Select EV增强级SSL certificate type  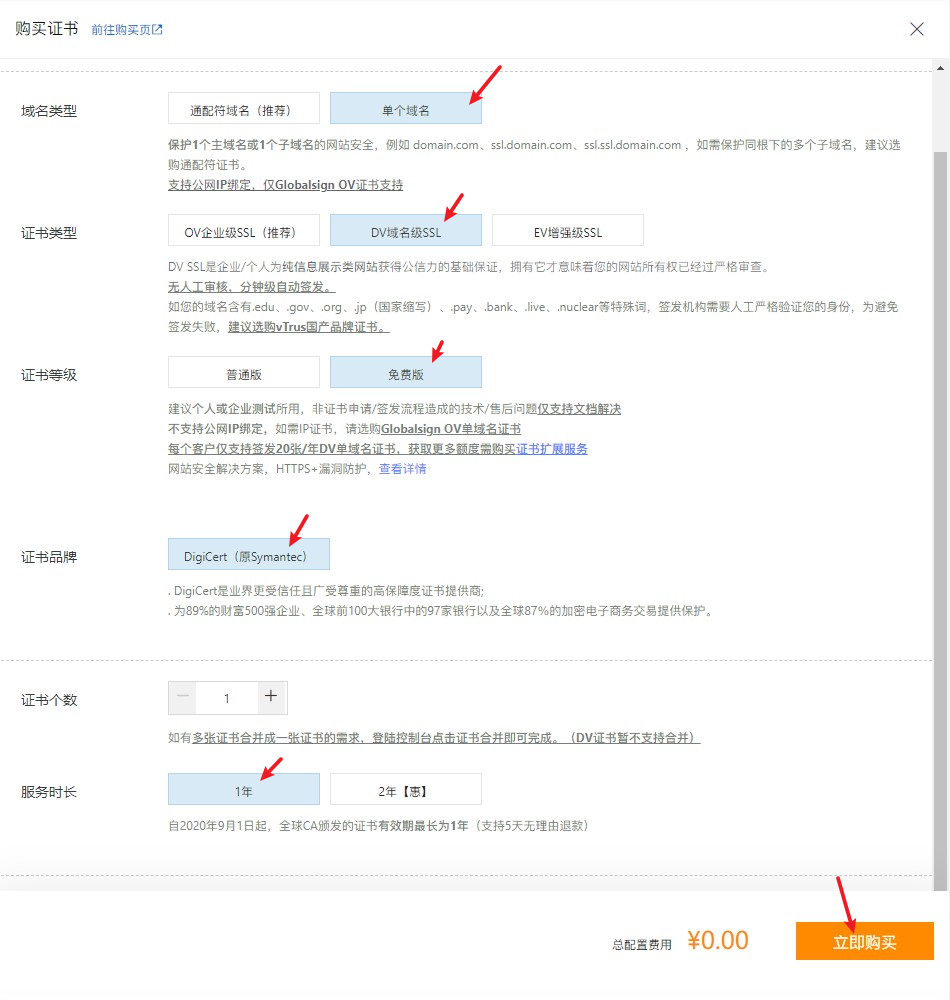(x=567, y=229)
